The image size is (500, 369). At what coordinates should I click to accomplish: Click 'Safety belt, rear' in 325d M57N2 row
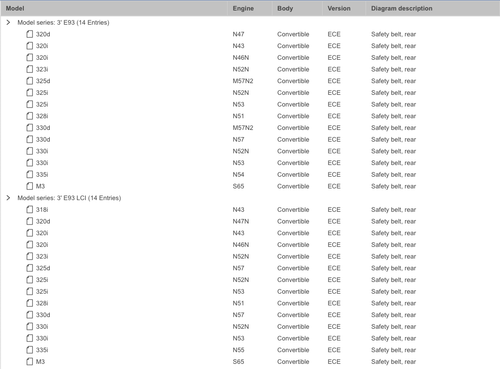[393, 81]
